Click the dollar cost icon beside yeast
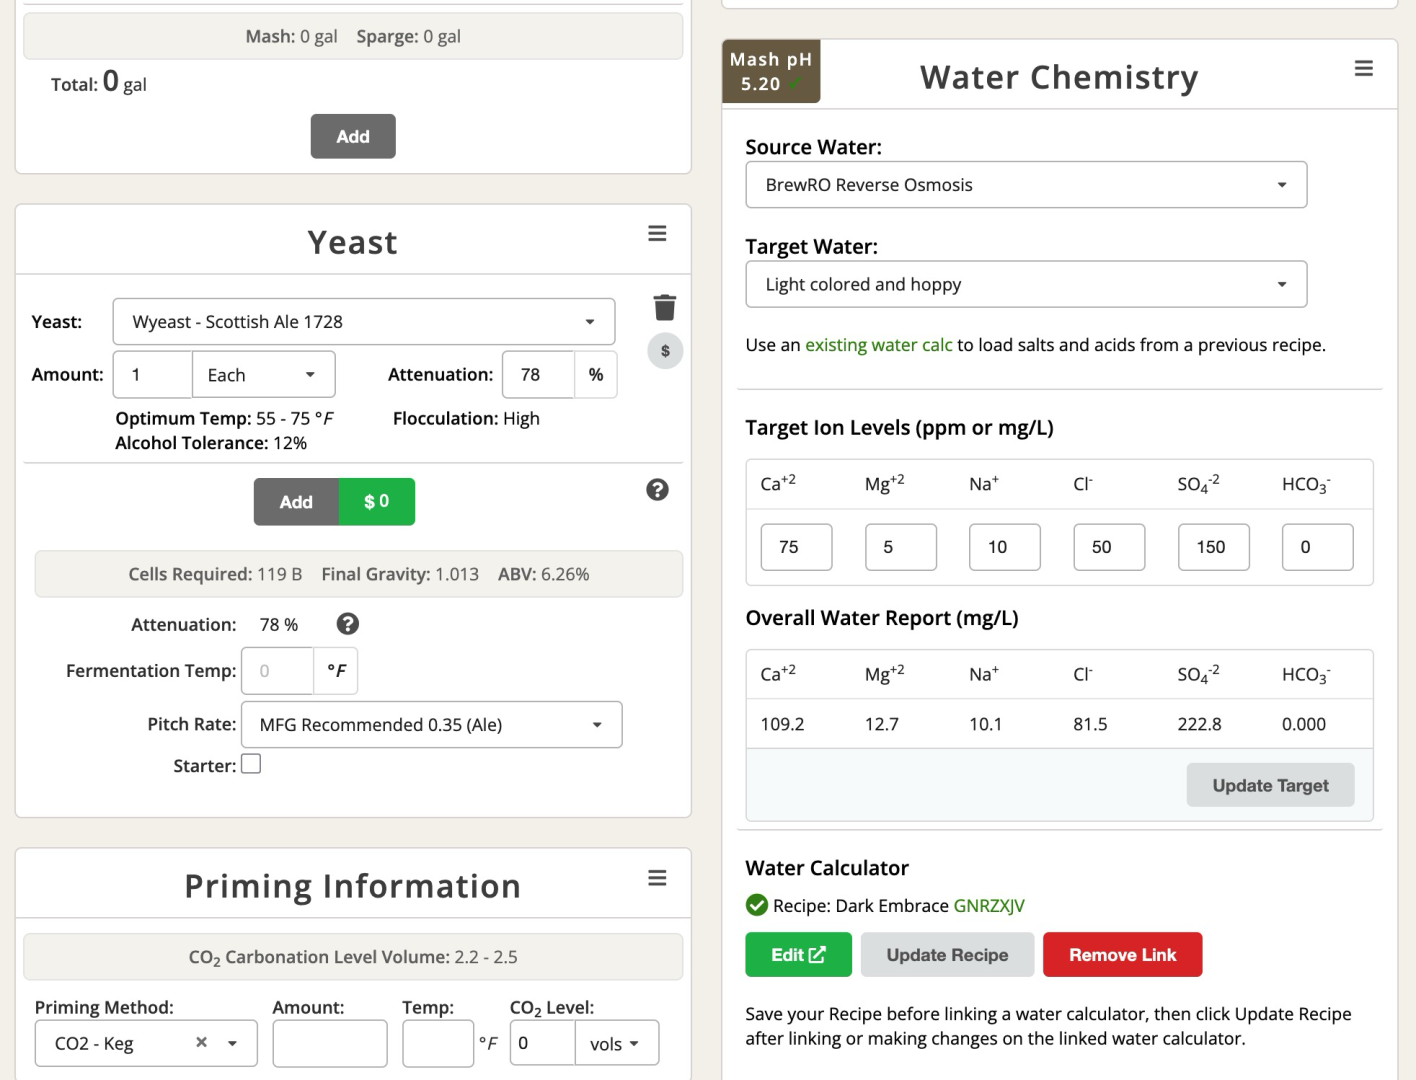1416x1080 pixels. click(665, 351)
